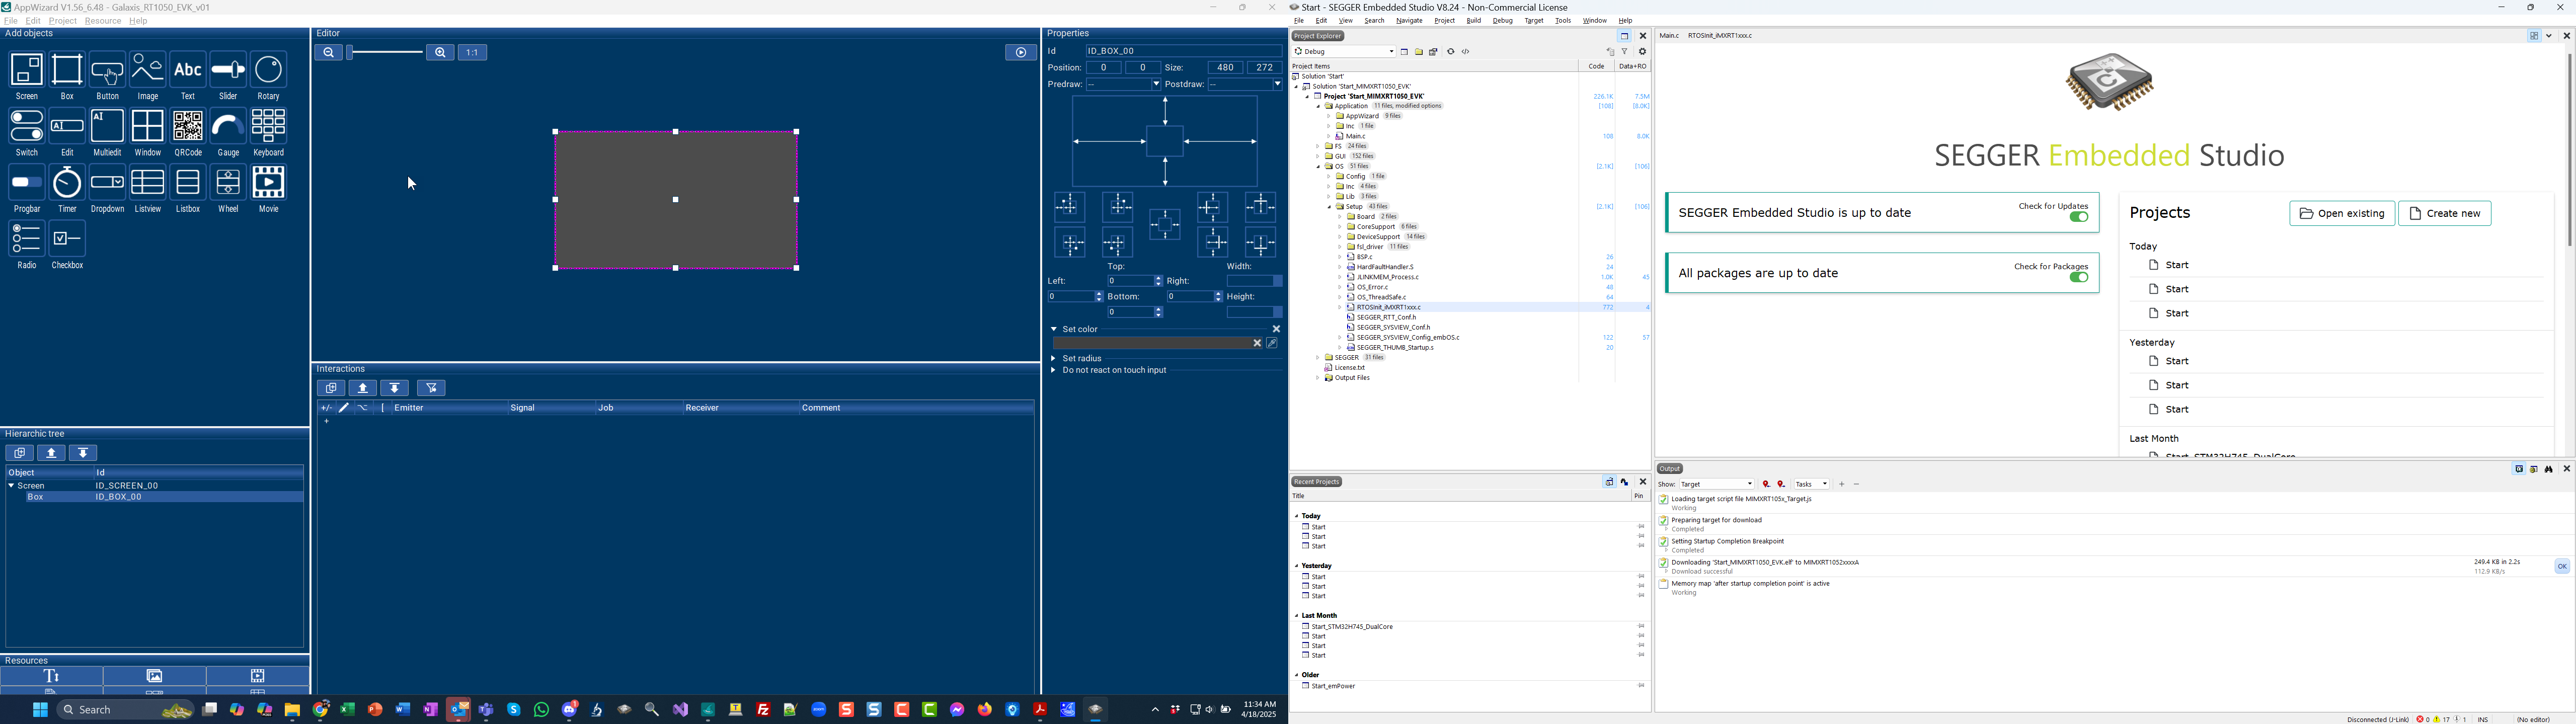The image size is (2576, 724).
Task: Open the Show Target dropdown in Output
Action: pos(1717,485)
